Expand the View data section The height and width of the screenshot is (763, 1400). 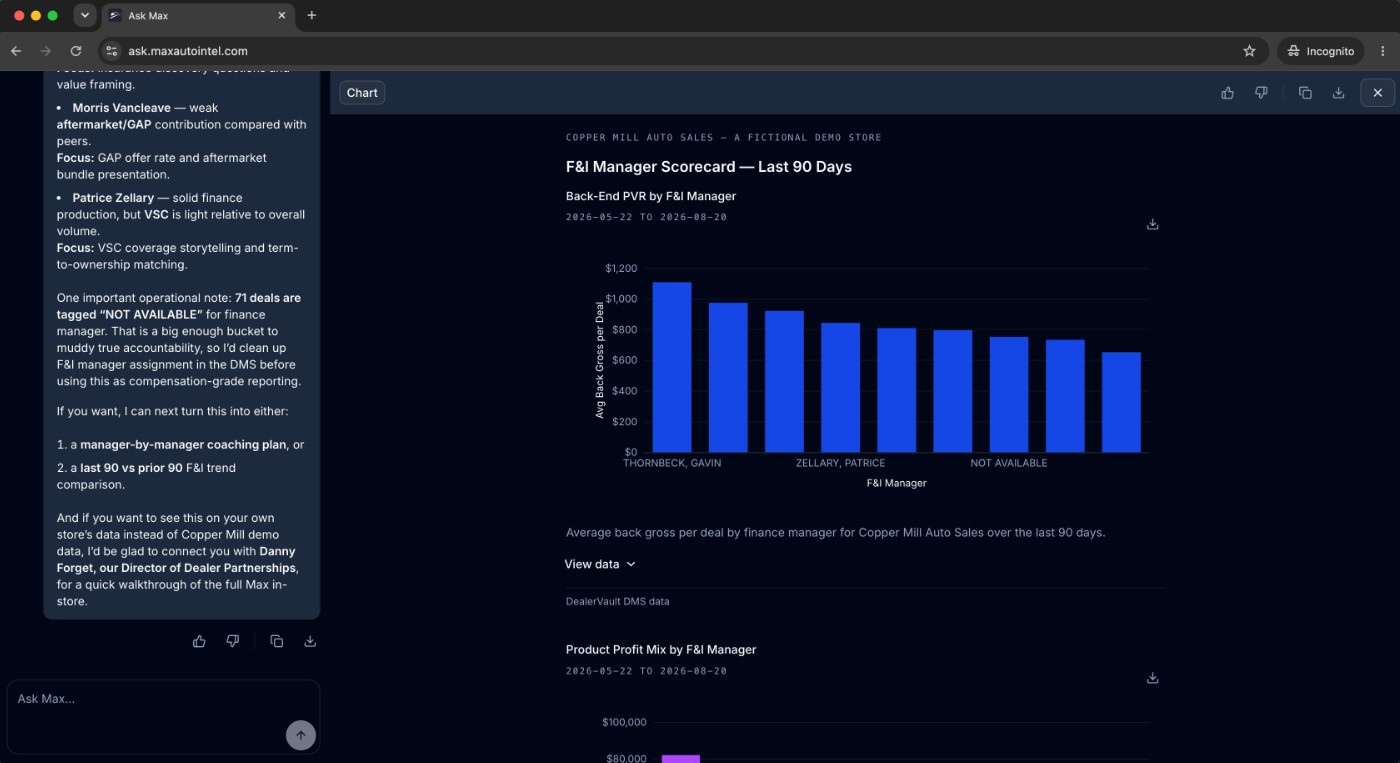(x=600, y=564)
